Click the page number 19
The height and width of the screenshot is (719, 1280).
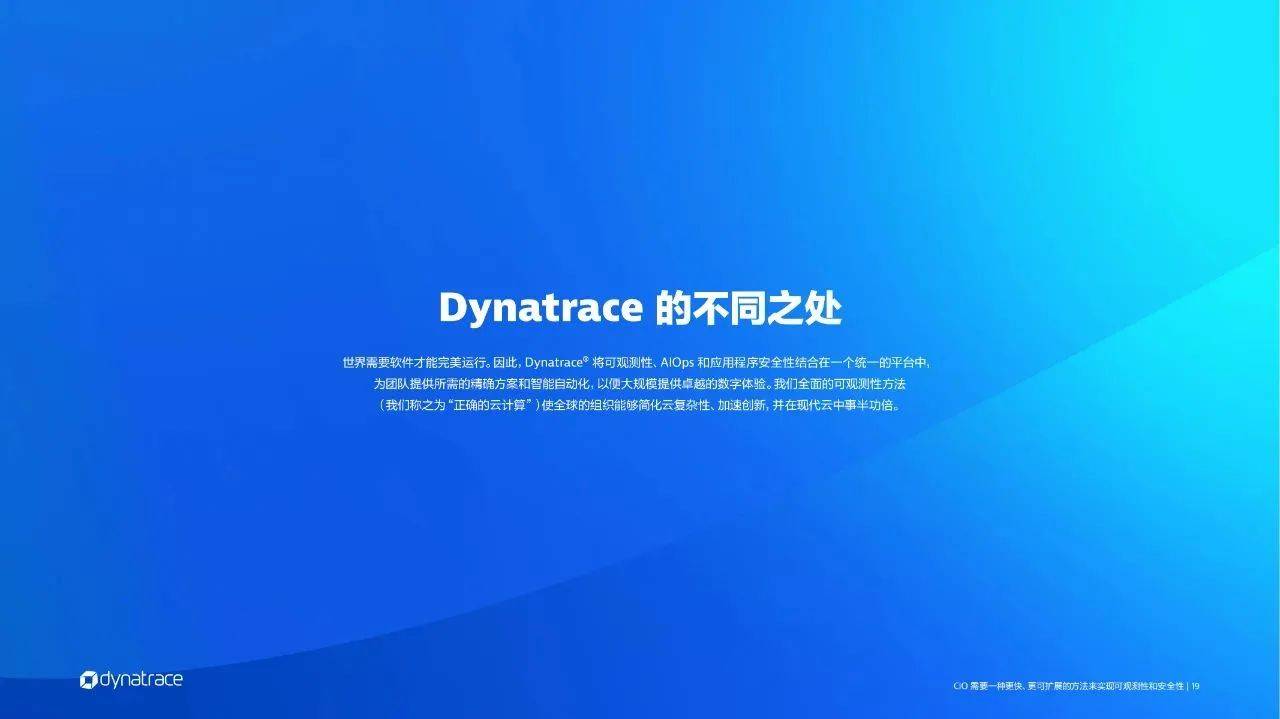point(1195,686)
